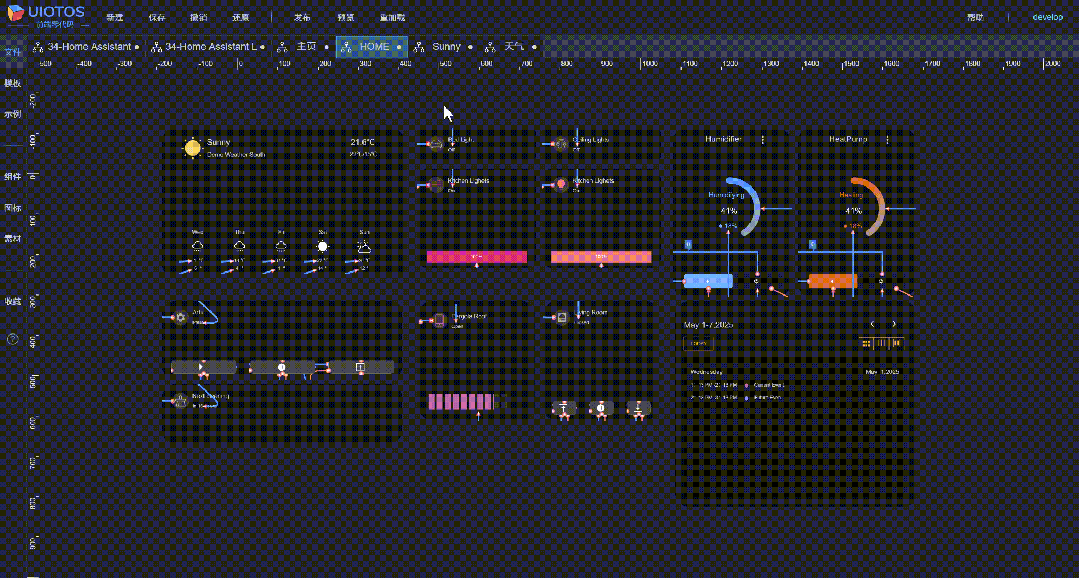Open the 素材 sidebar panel
The image size is (1079, 578).
coord(12,239)
